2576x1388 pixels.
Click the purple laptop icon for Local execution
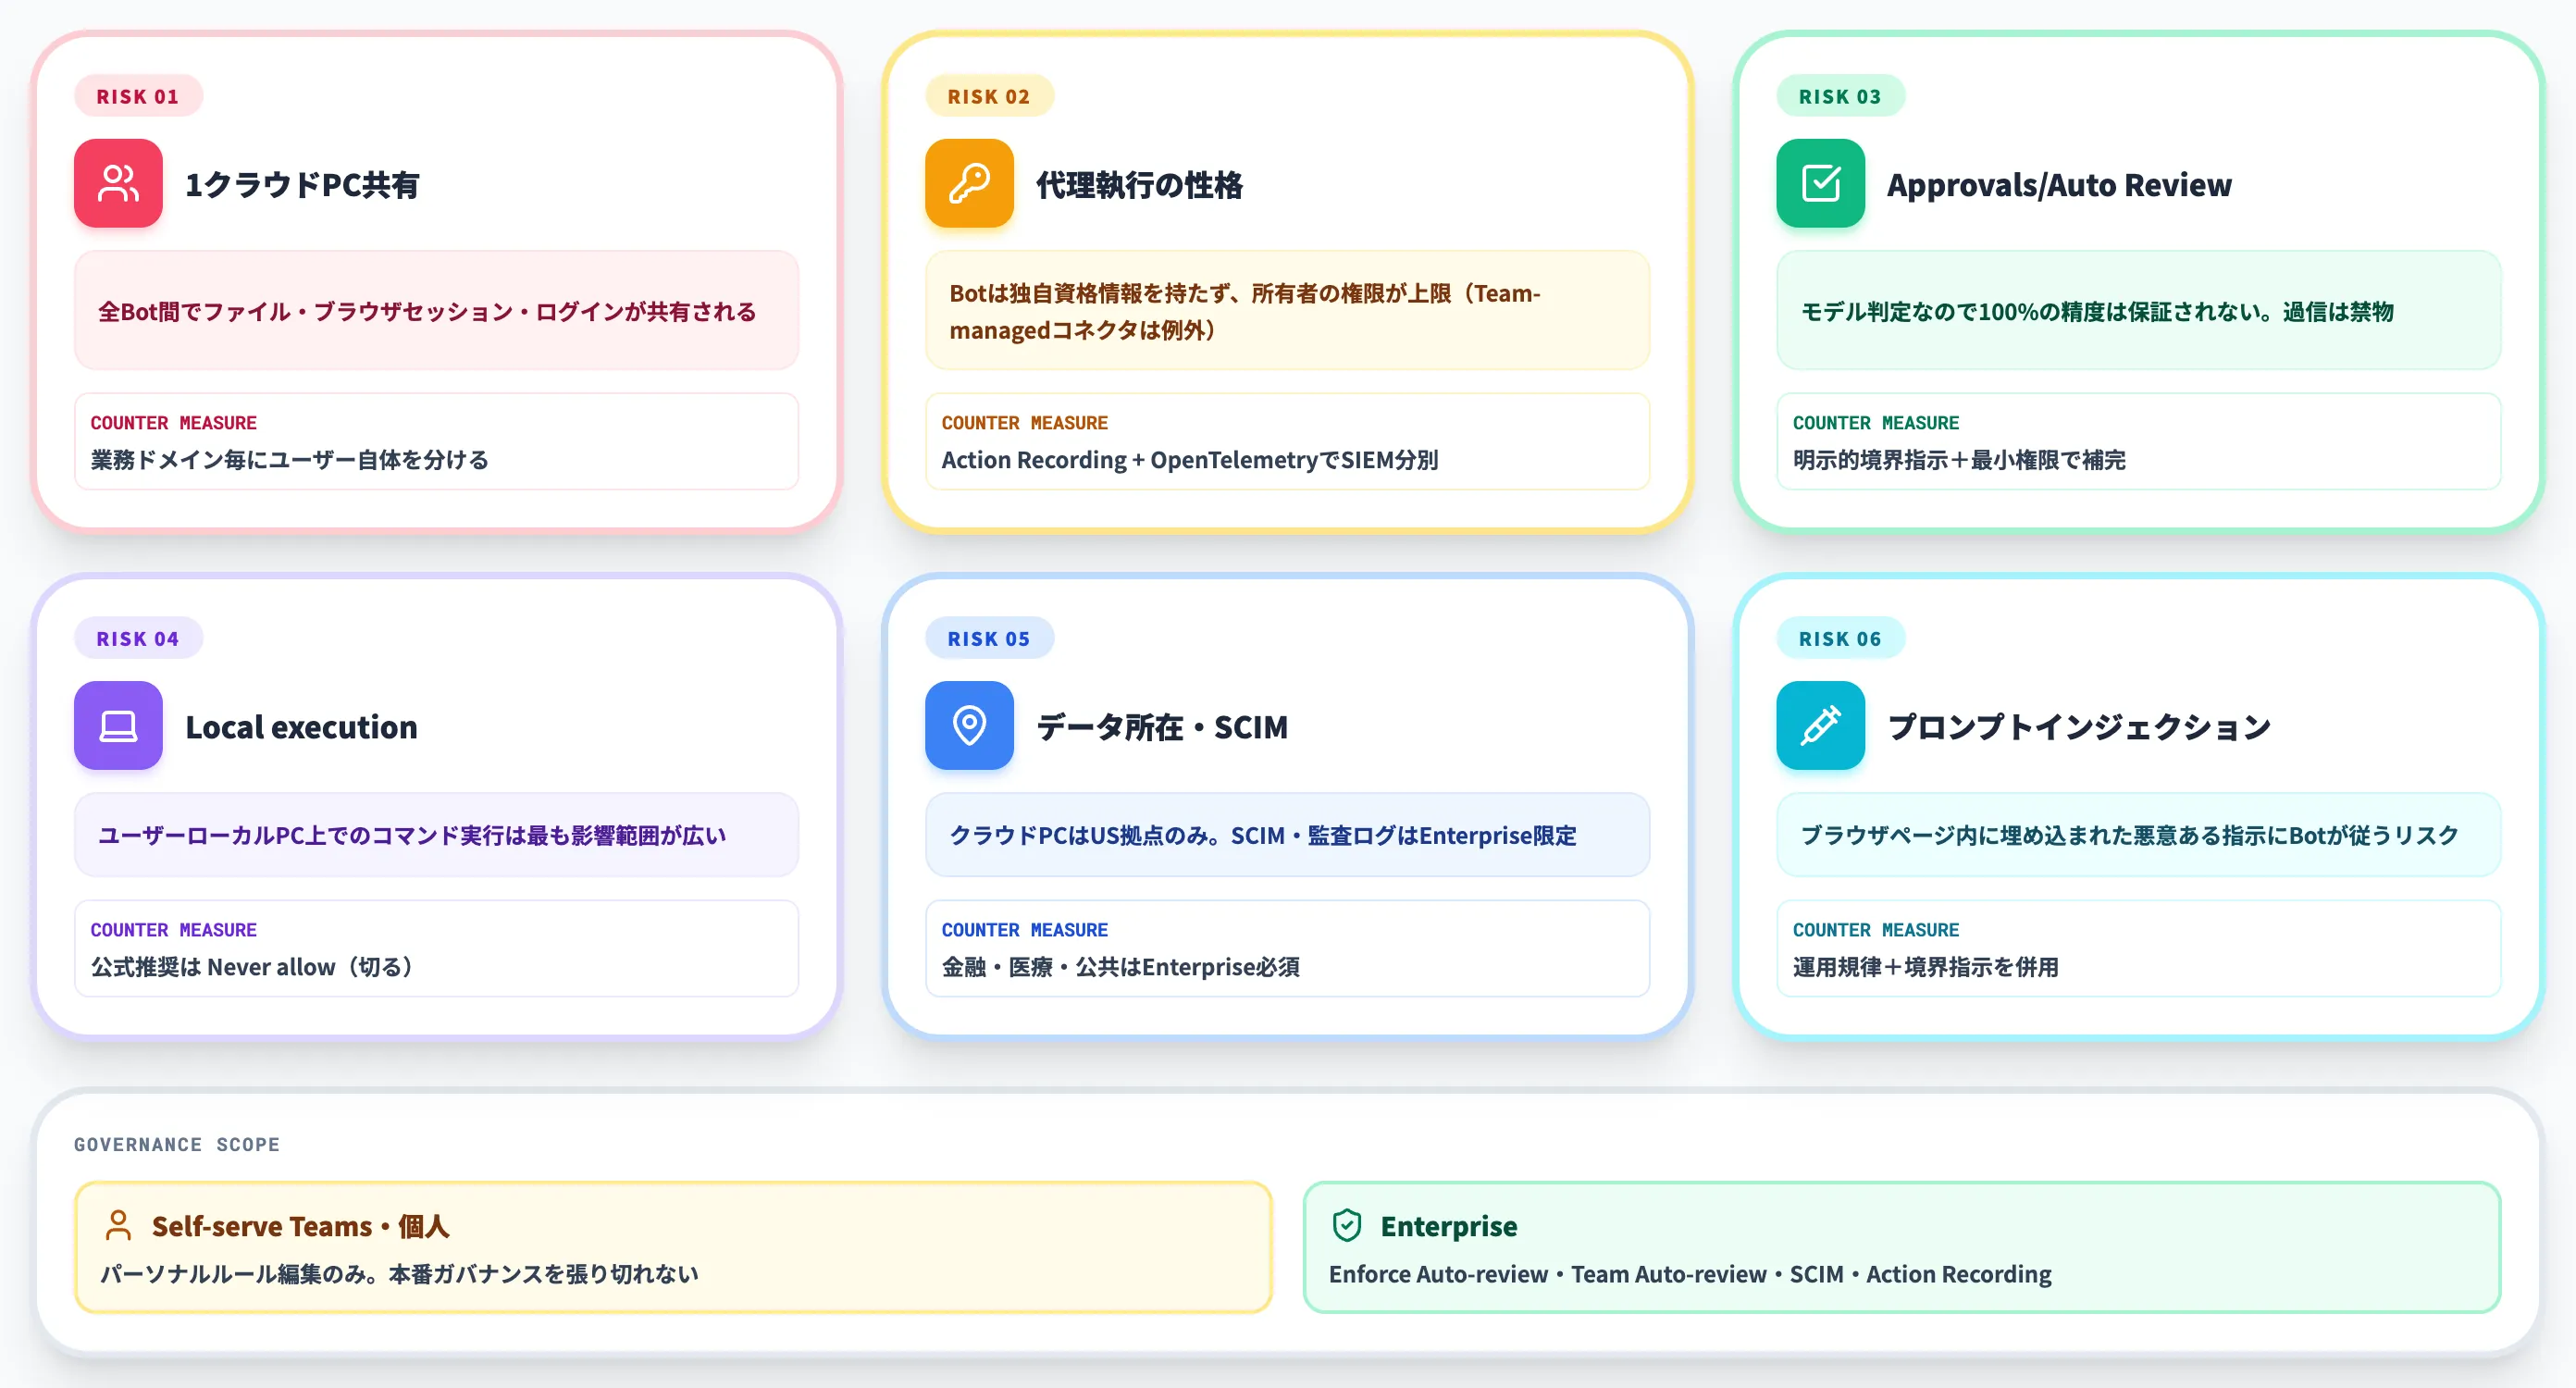(118, 725)
